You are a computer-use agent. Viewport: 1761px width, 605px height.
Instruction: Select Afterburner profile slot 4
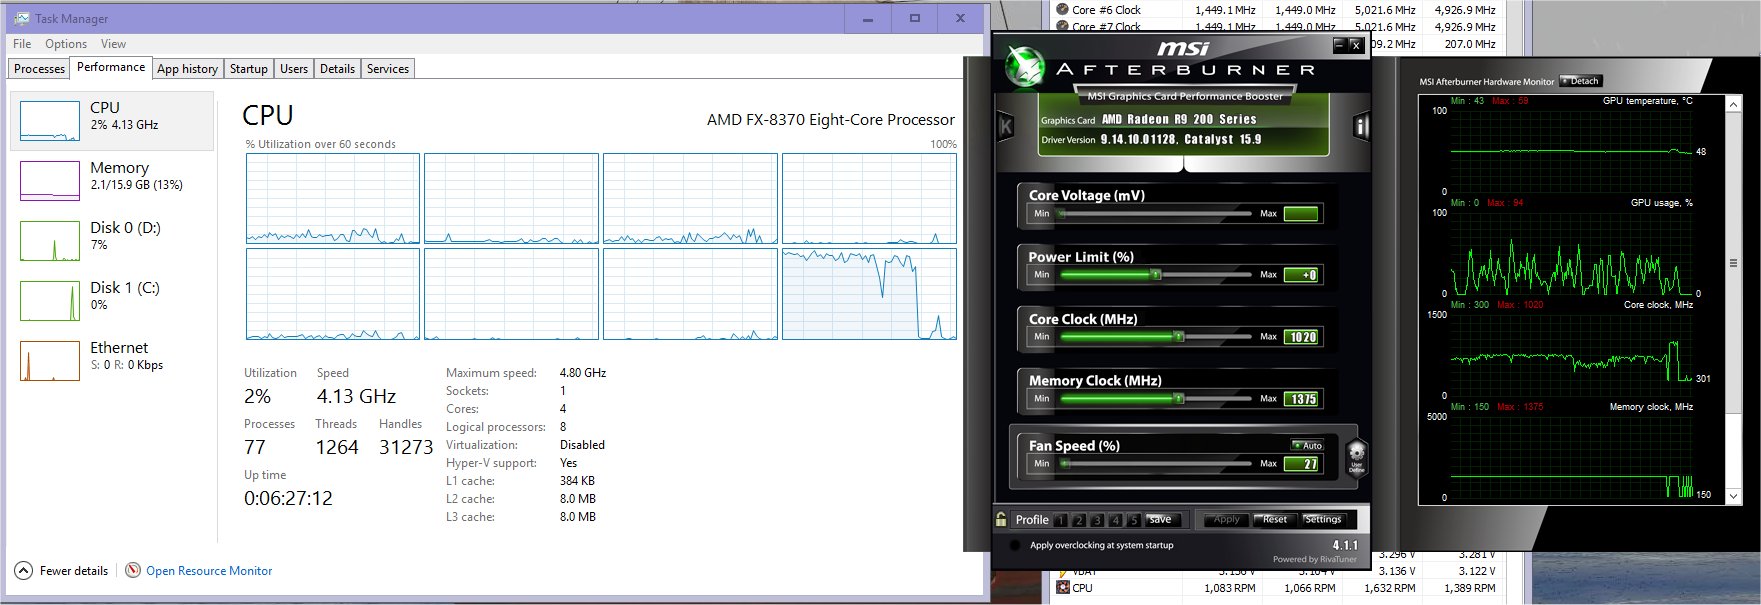click(1116, 520)
